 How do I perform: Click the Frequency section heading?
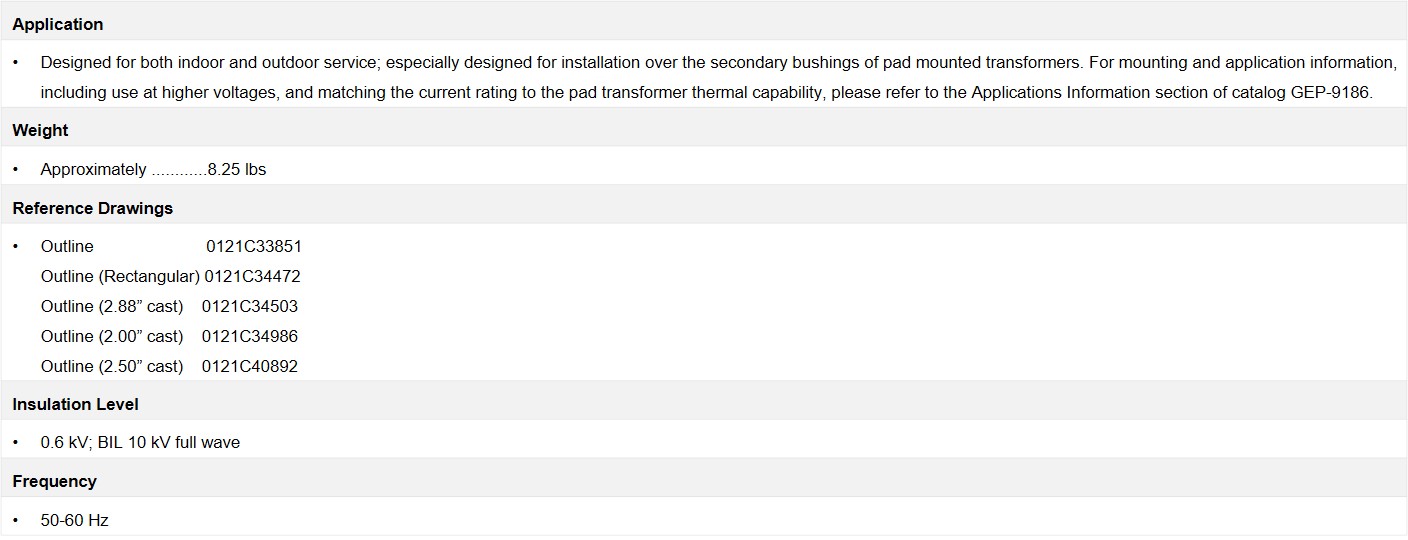tap(54, 481)
